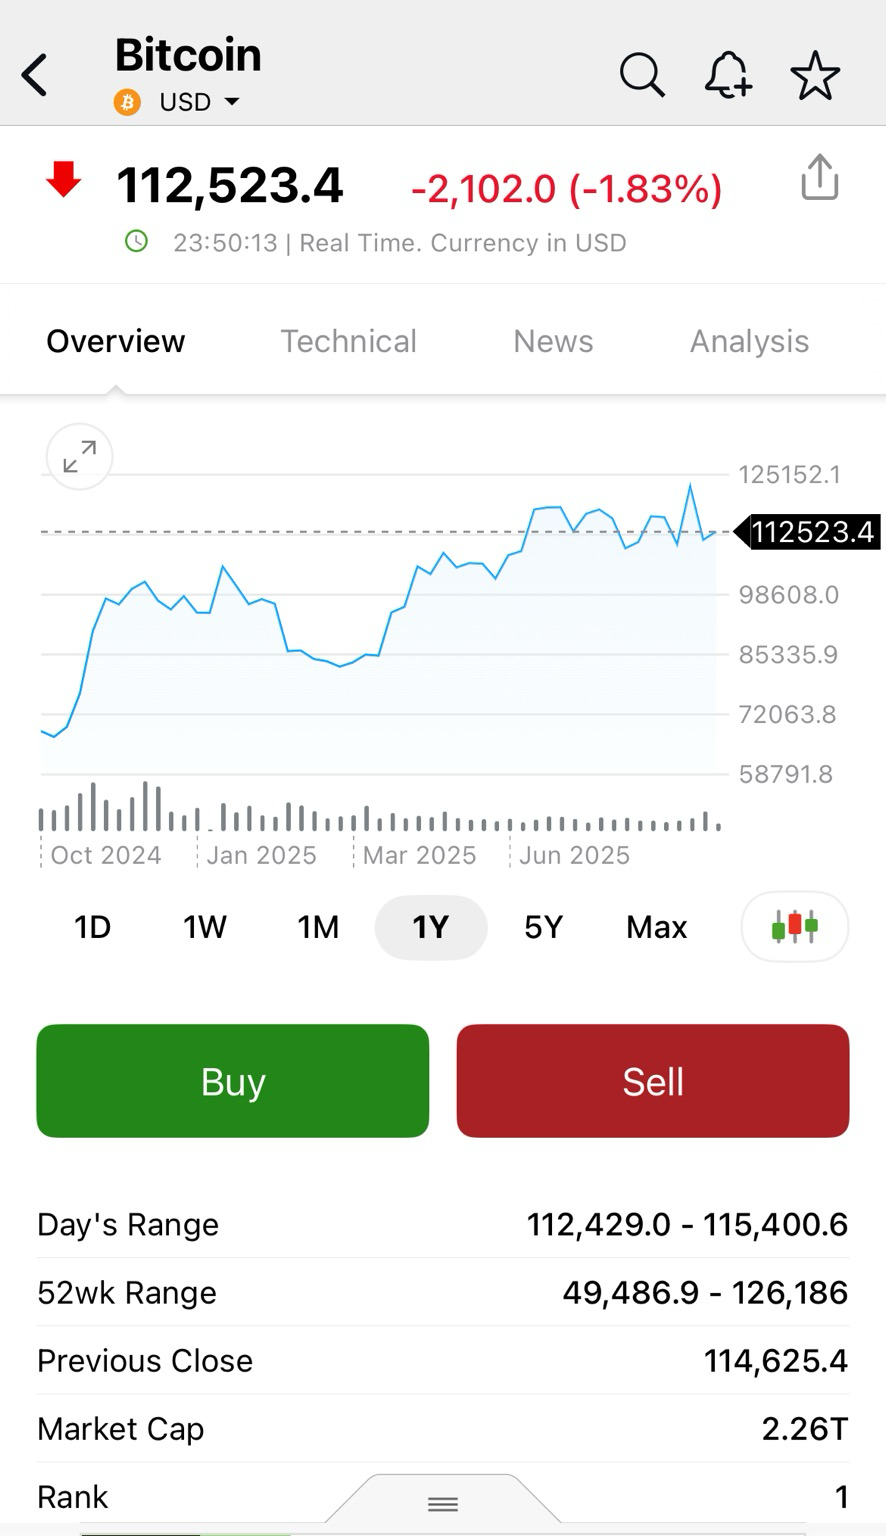Go back using the left arrow
Screen dimensions: 886x1536
[35, 75]
